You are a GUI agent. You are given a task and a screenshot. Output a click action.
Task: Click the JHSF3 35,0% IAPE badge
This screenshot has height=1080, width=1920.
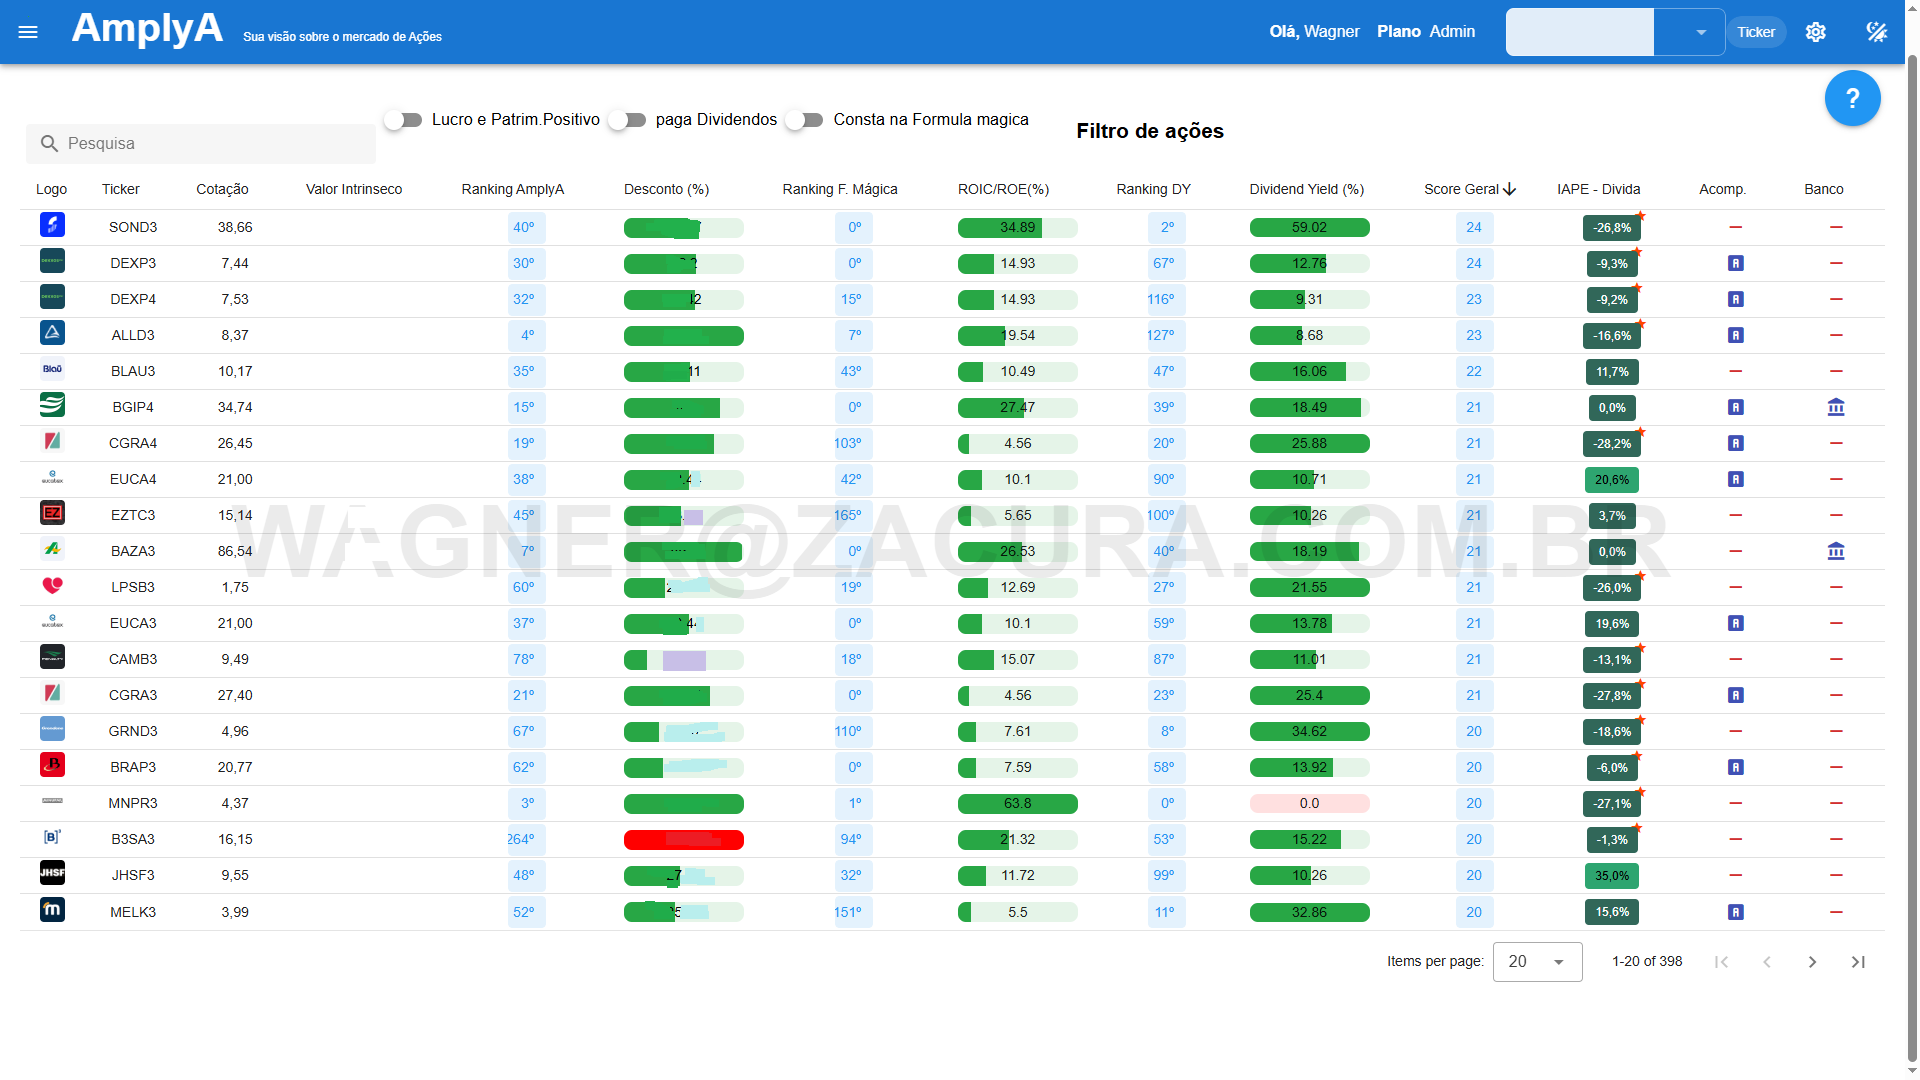[1612, 876]
